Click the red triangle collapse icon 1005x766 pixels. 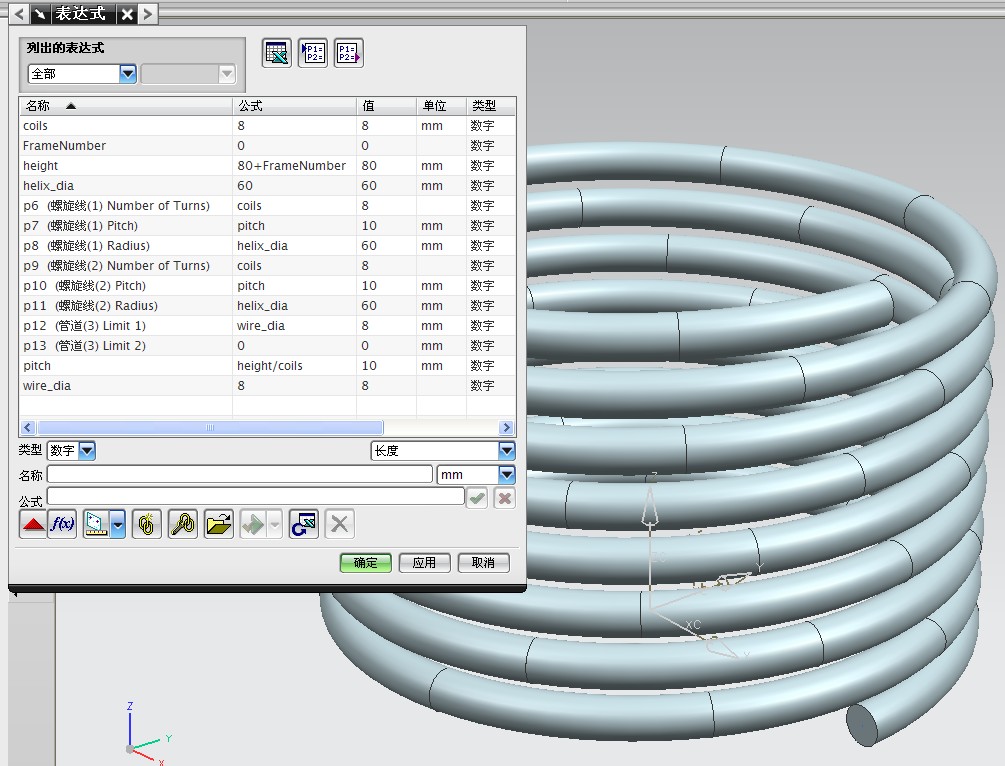(x=33, y=524)
